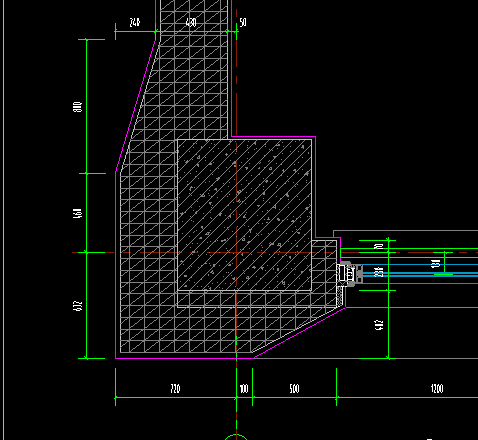Select the 800 vertical dimension text
This screenshot has height=440, width=478.
click(x=77, y=107)
